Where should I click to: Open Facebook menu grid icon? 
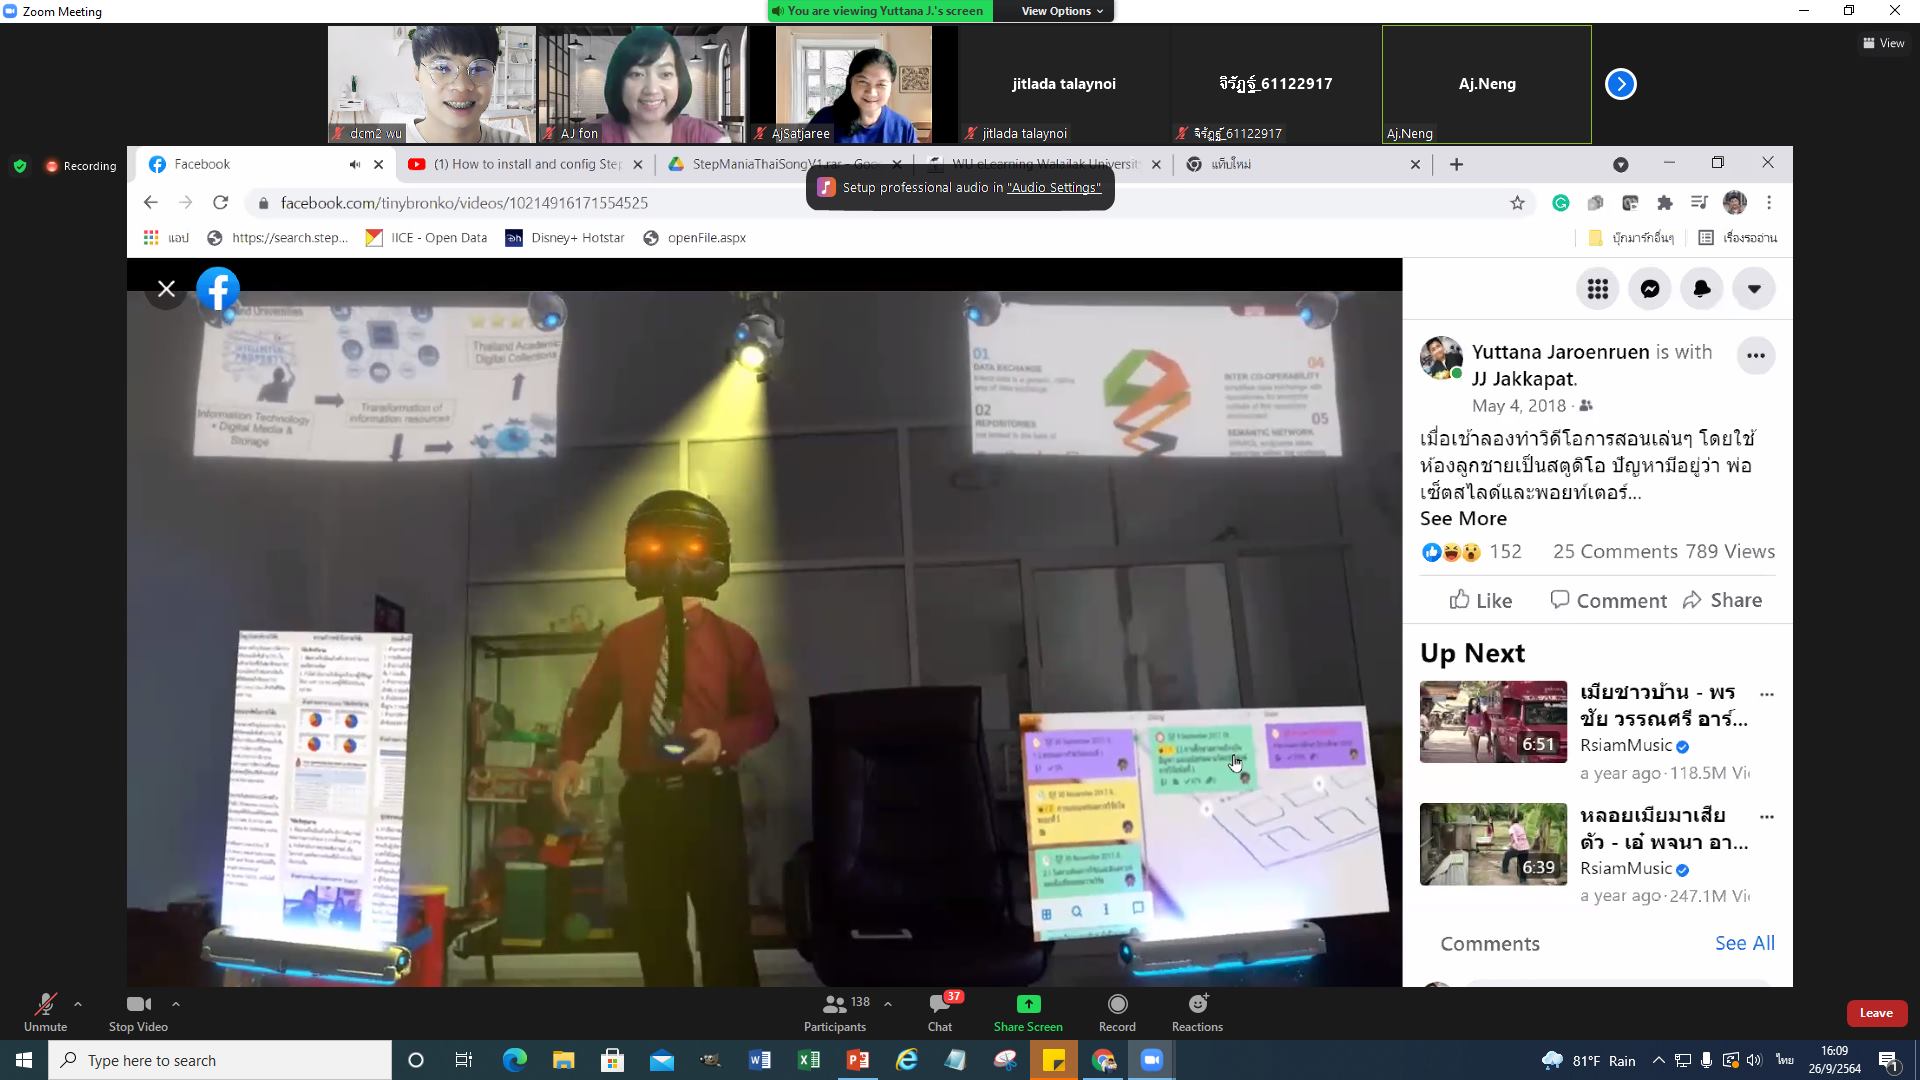(x=1597, y=289)
